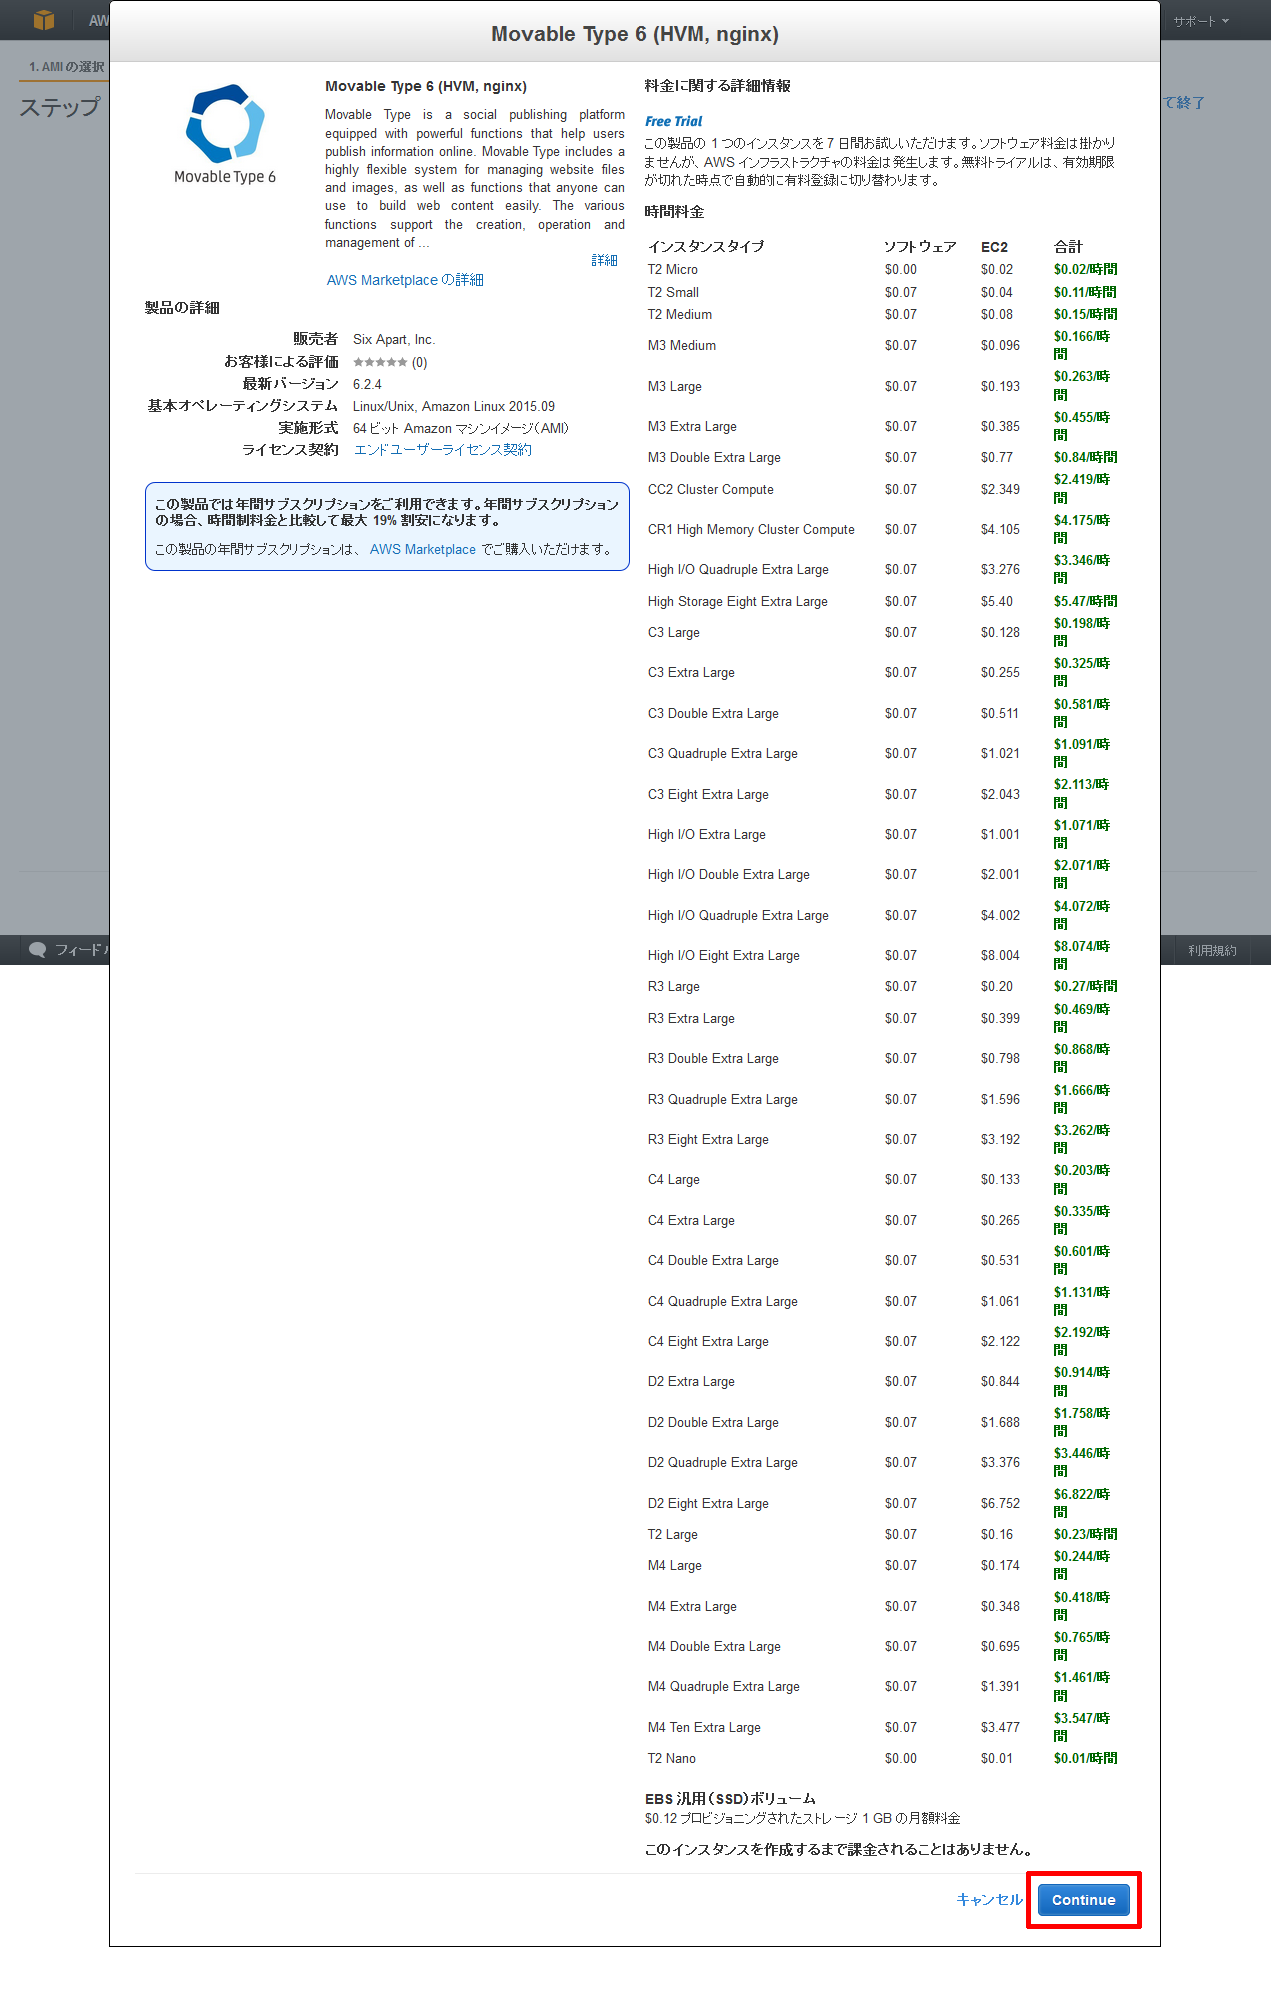The height and width of the screenshot is (1991, 1271).
Task: Click the CC2 Cluster Compute instance type
Action: pyautogui.click(x=711, y=490)
